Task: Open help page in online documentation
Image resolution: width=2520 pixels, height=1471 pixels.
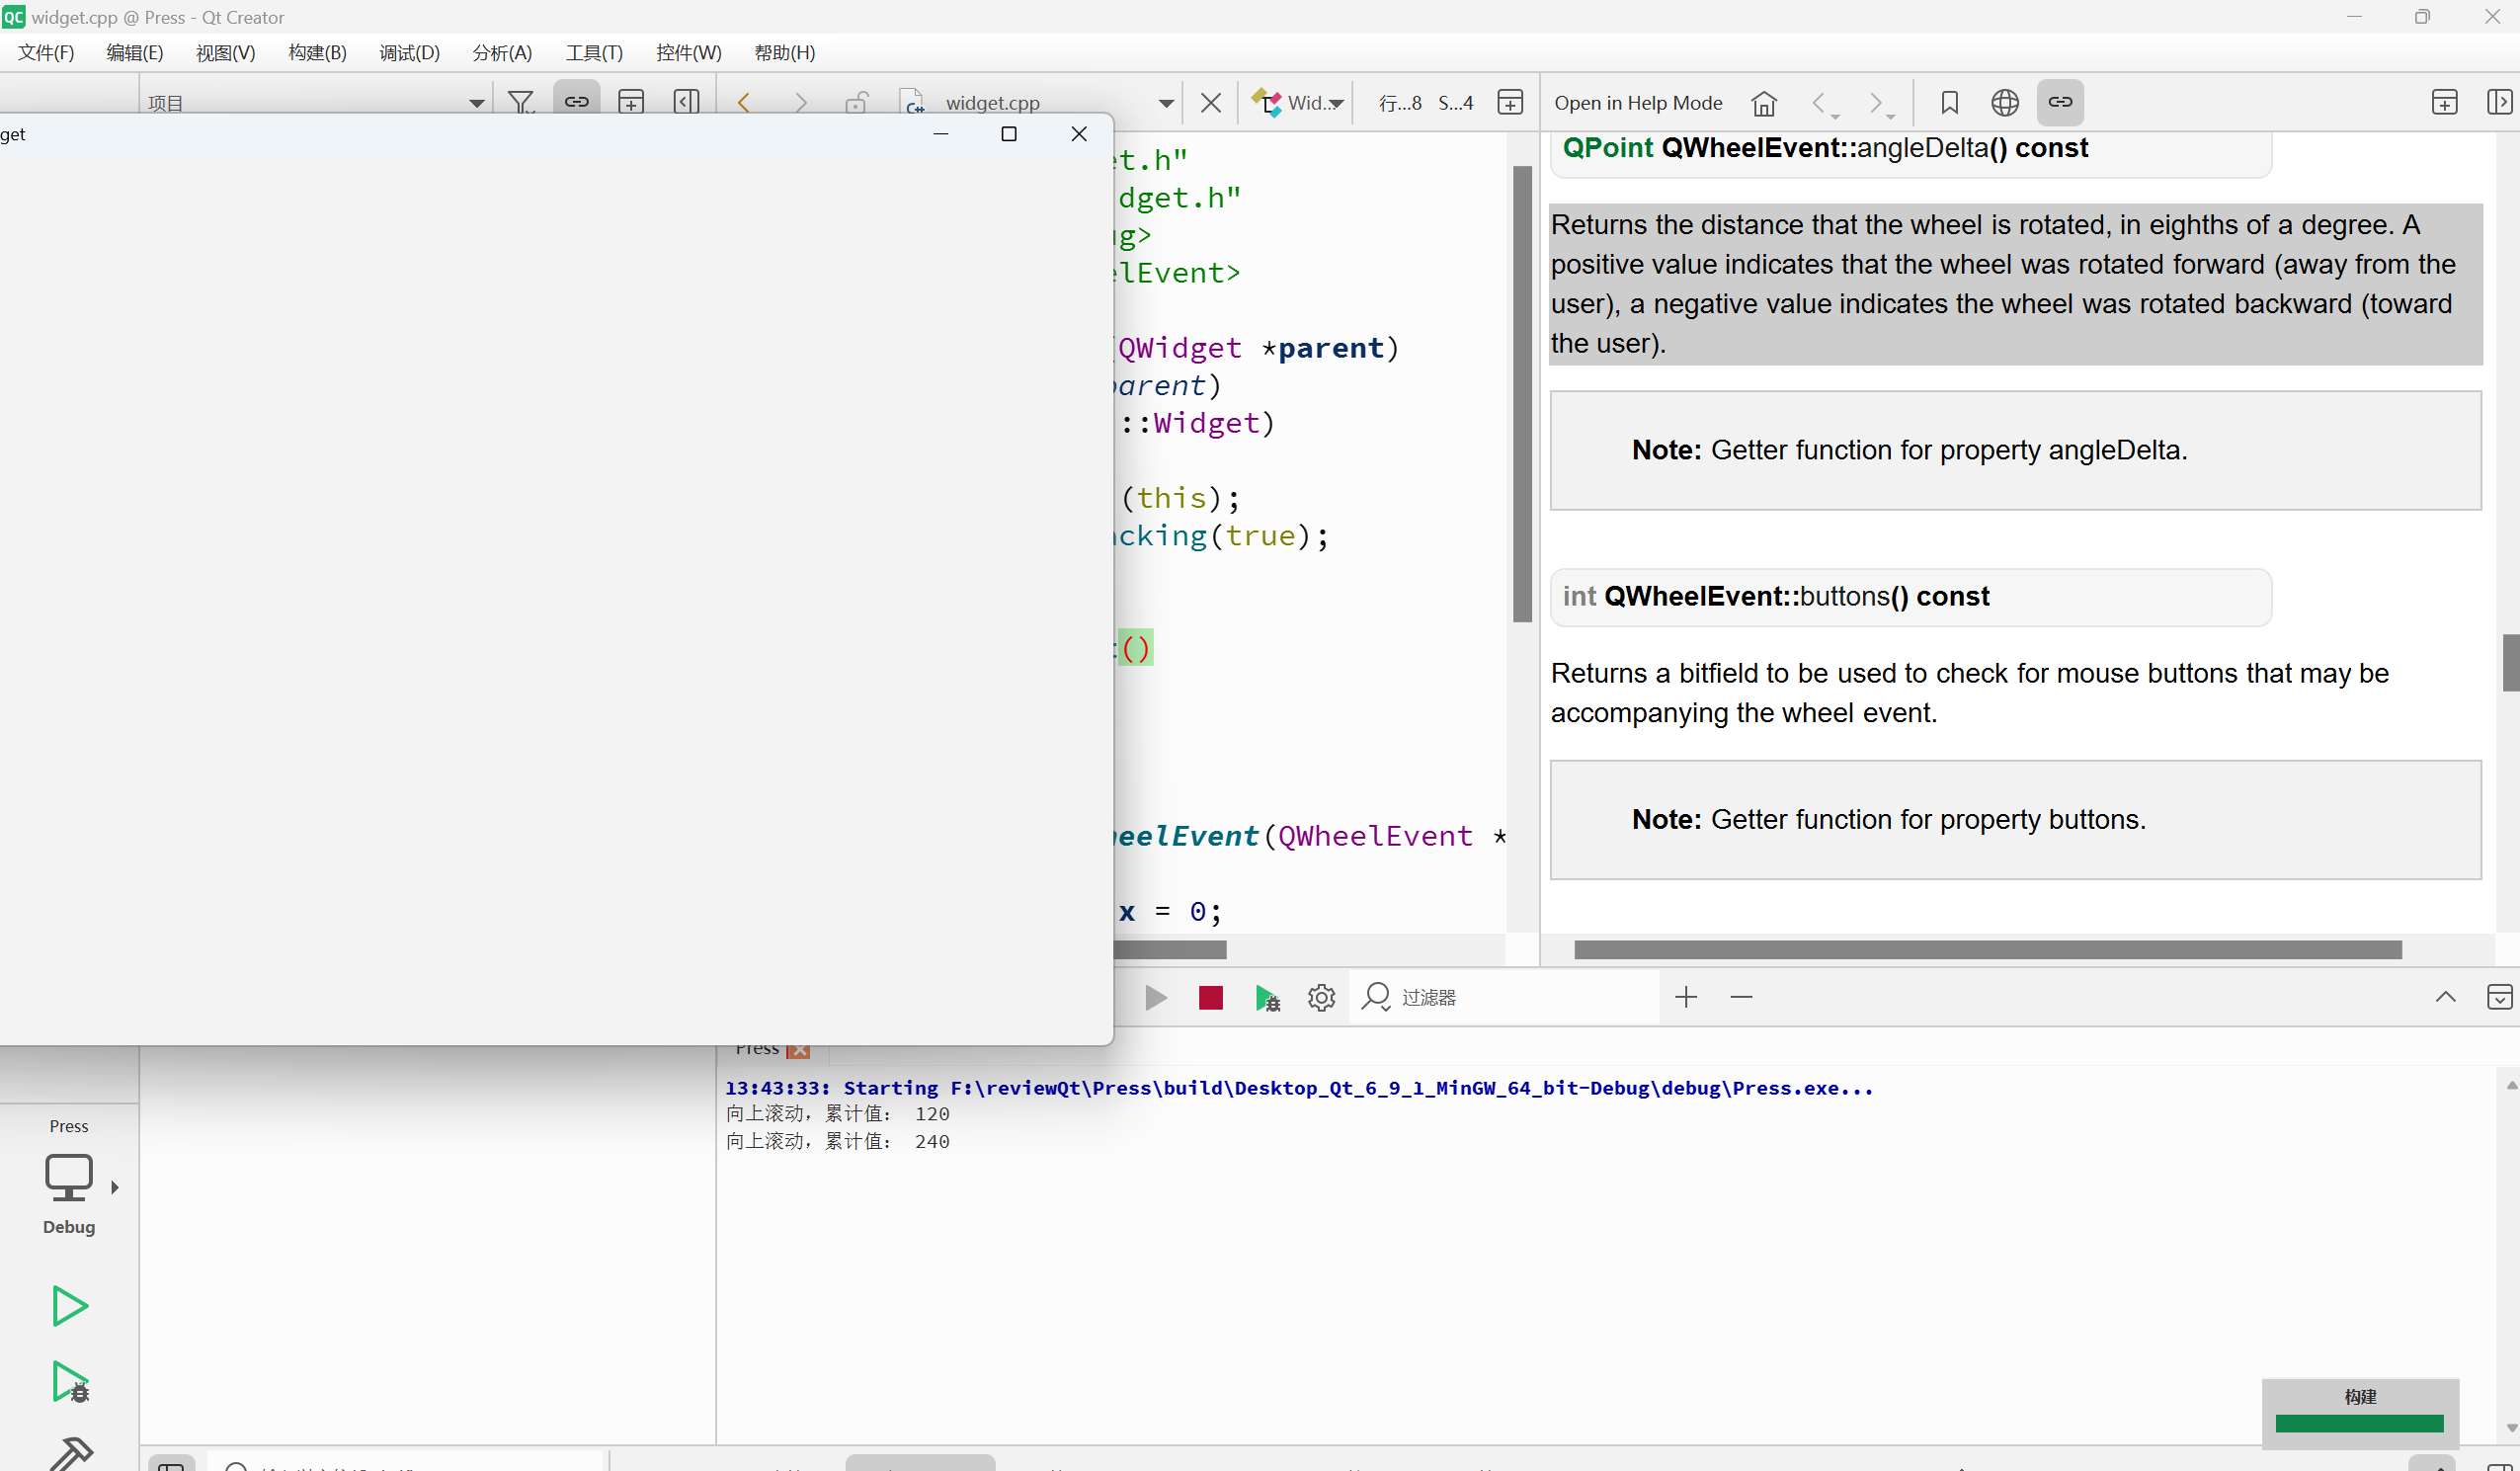Action: [2004, 103]
